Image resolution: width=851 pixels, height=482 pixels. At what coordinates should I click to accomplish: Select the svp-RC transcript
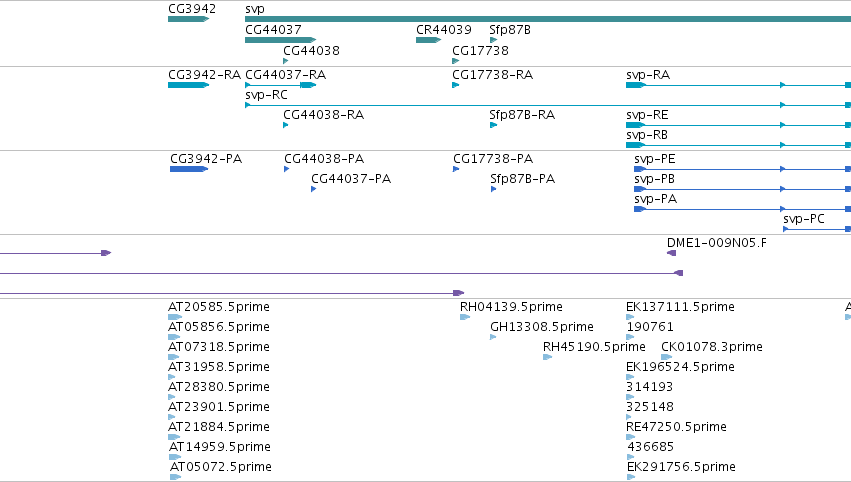click(x=548, y=105)
